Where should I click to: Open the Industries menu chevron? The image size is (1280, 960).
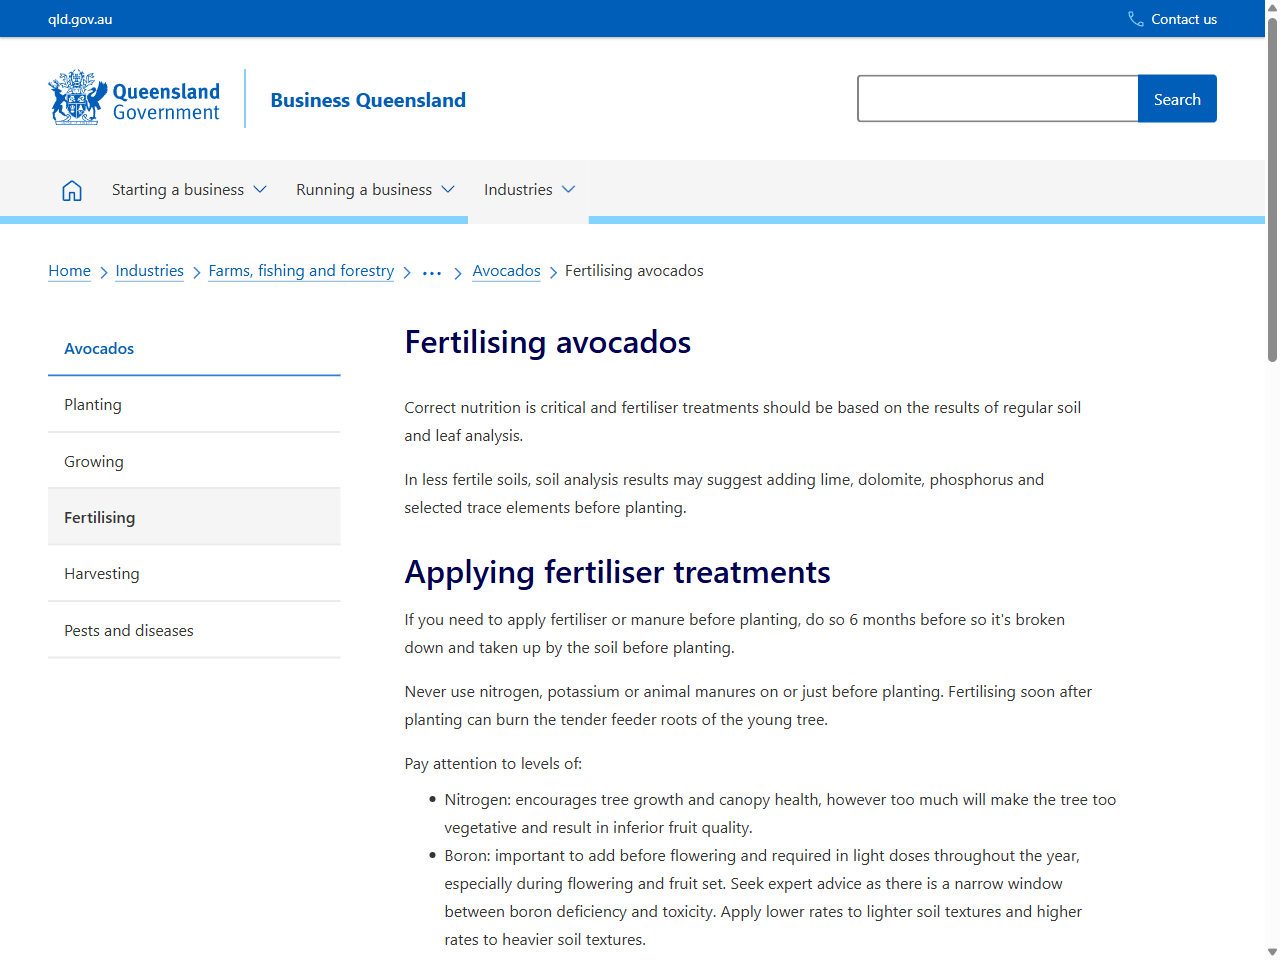point(569,189)
